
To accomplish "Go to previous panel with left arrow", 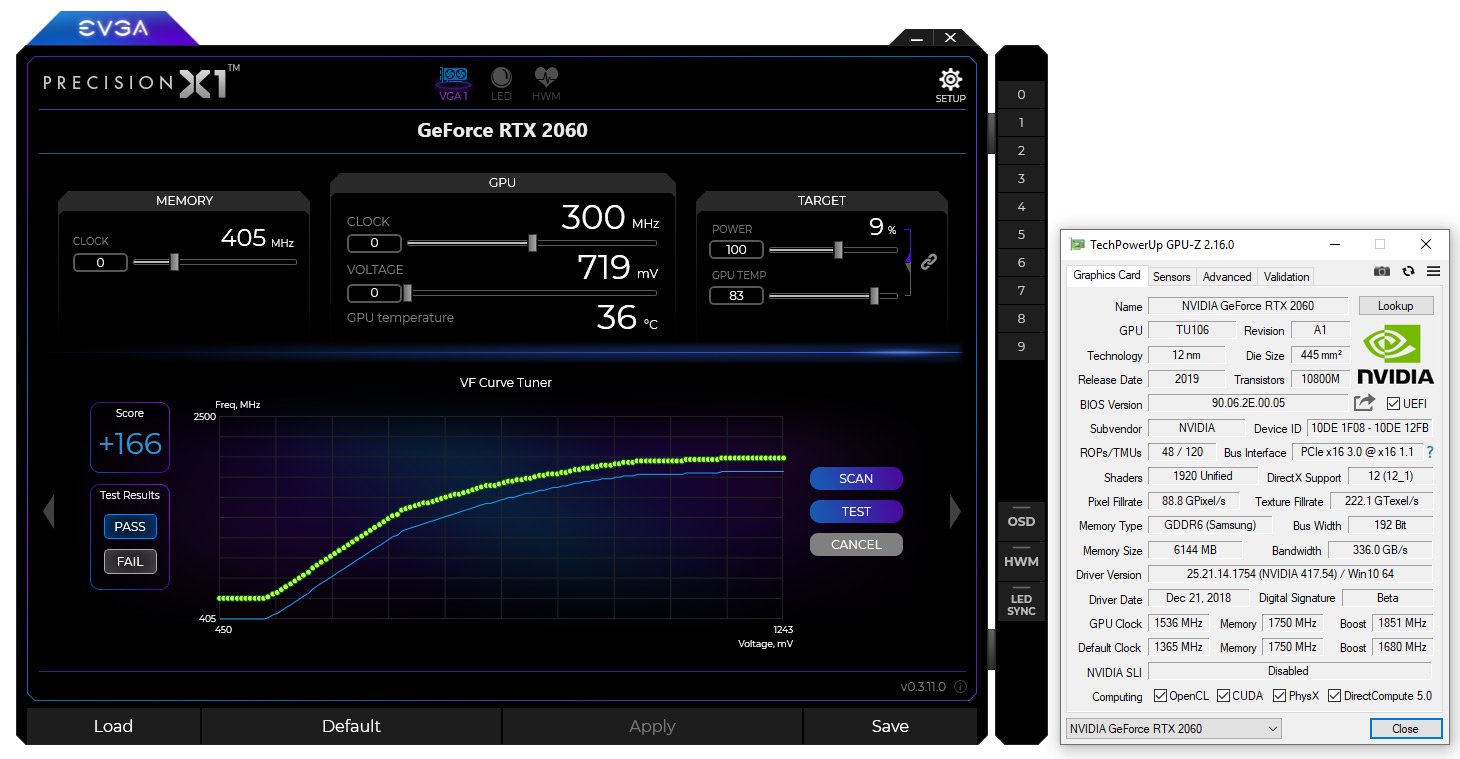I will pos(48,512).
